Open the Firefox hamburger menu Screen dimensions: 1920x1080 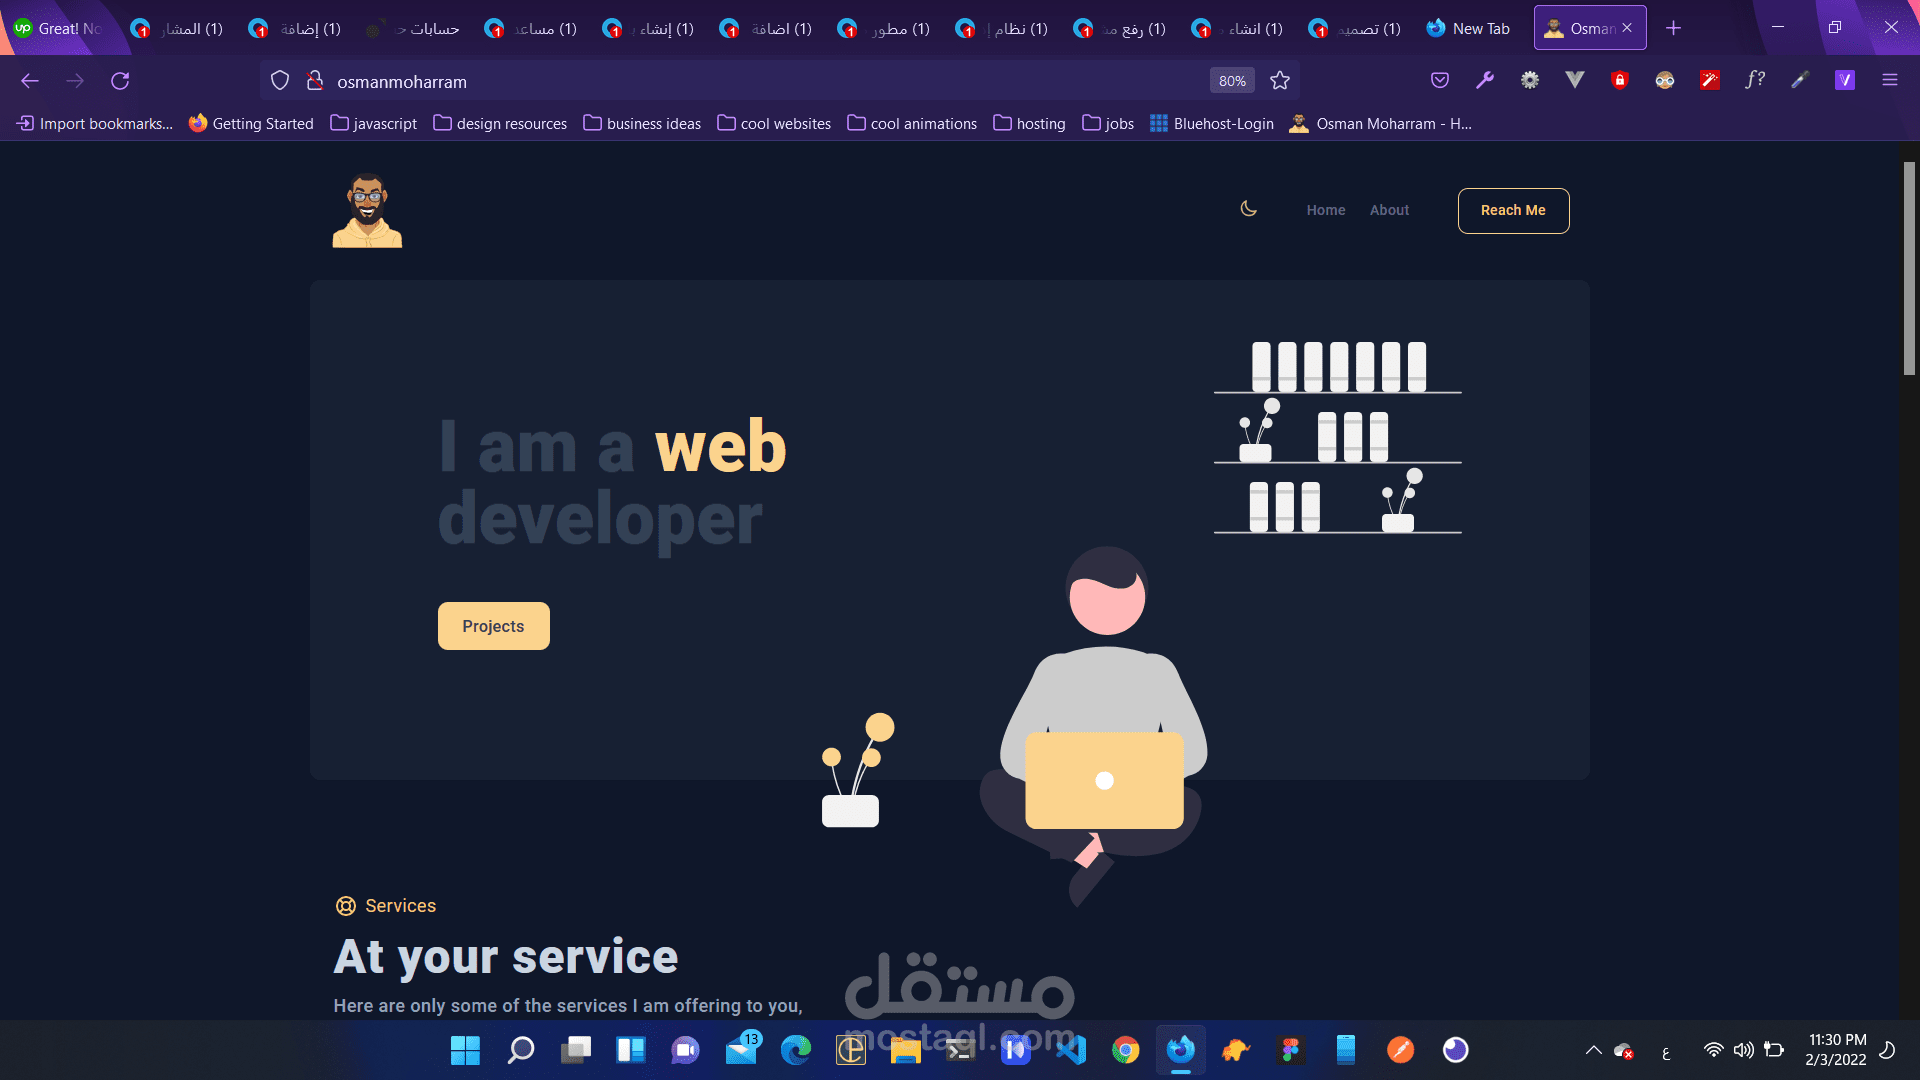[x=1890, y=80]
